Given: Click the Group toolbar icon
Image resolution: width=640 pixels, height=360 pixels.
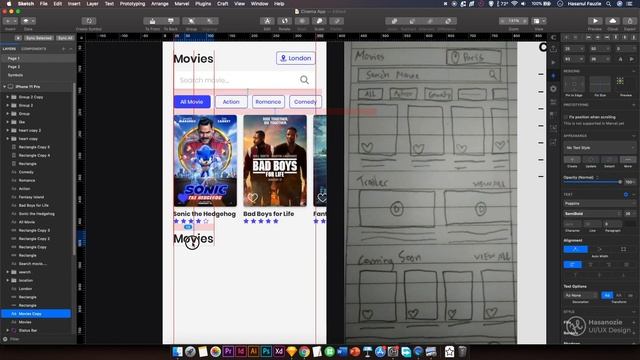Looking at the screenshot, I should (x=191, y=21).
